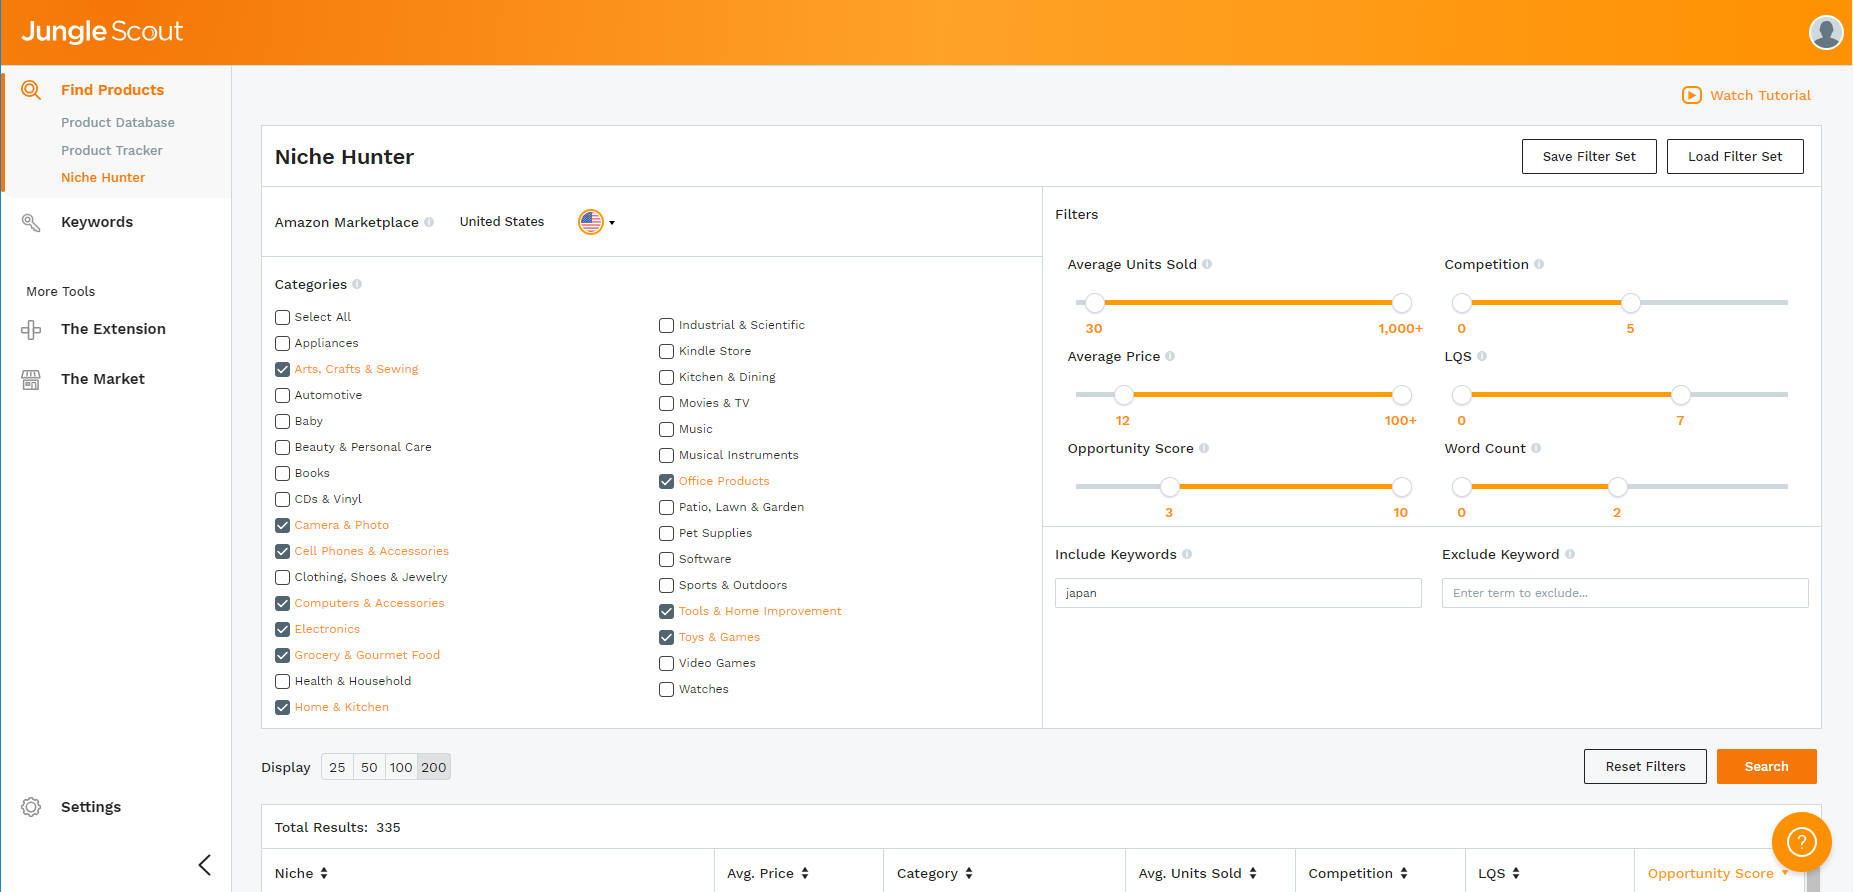Open the user profile avatar
This screenshot has height=892, width=1853.
[1826, 32]
